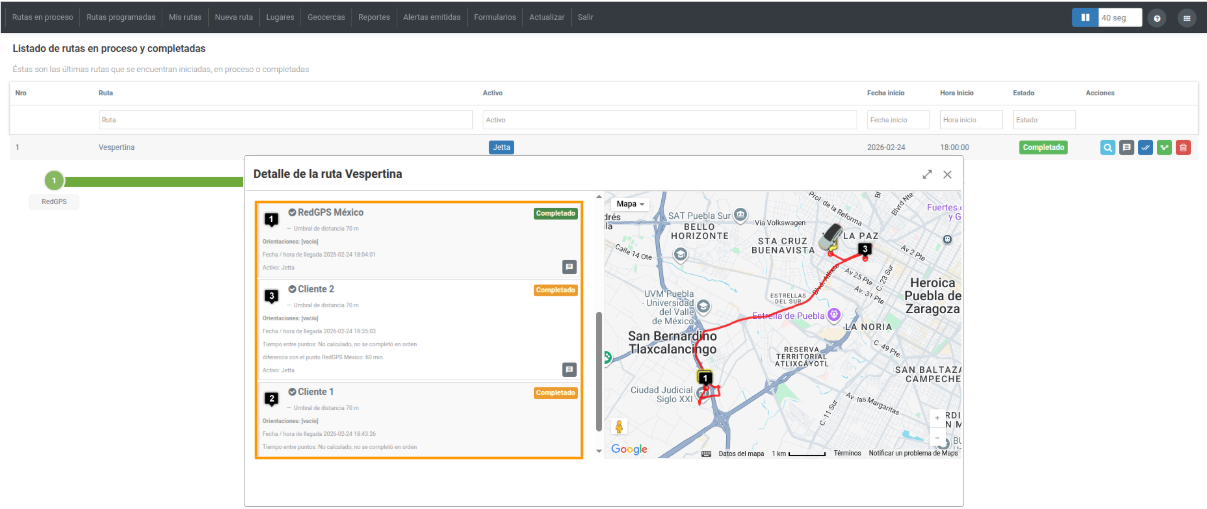
Task: Click the green timeline marker number 1
Action: (x=54, y=181)
